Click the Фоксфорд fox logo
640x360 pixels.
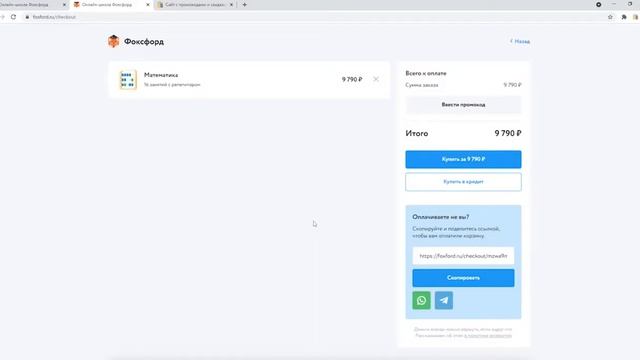[113, 41]
